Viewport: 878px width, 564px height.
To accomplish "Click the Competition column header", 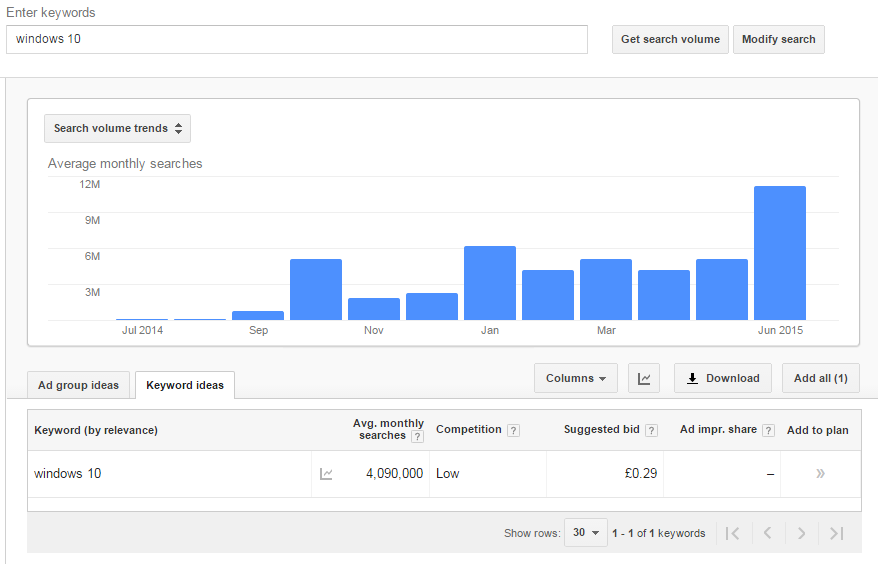I will tap(469, 430).
